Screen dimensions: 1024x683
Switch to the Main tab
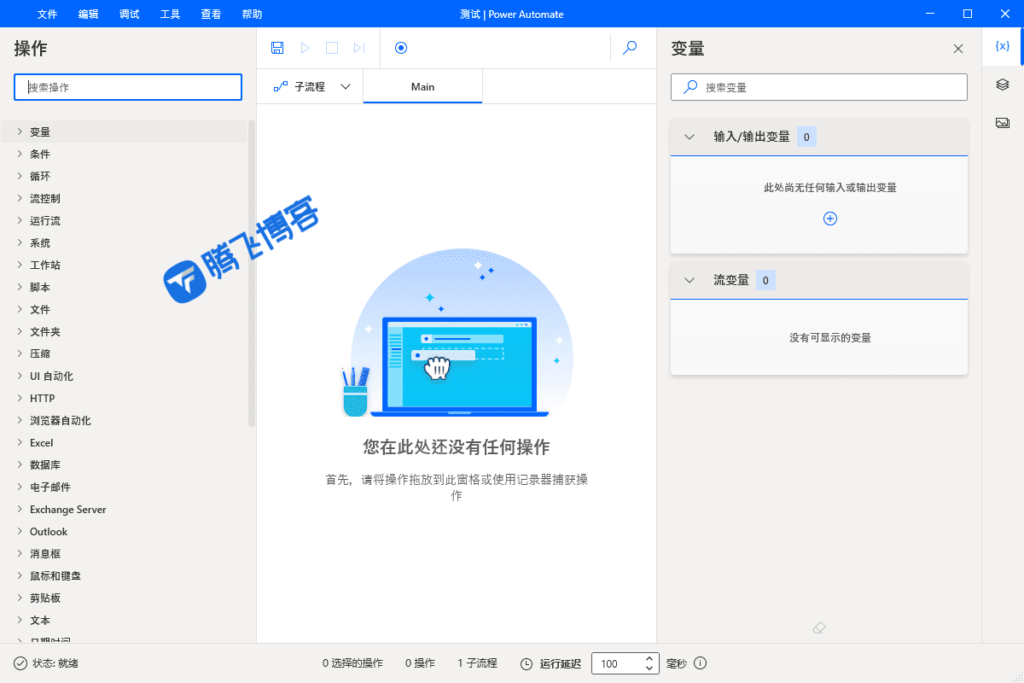422,87
